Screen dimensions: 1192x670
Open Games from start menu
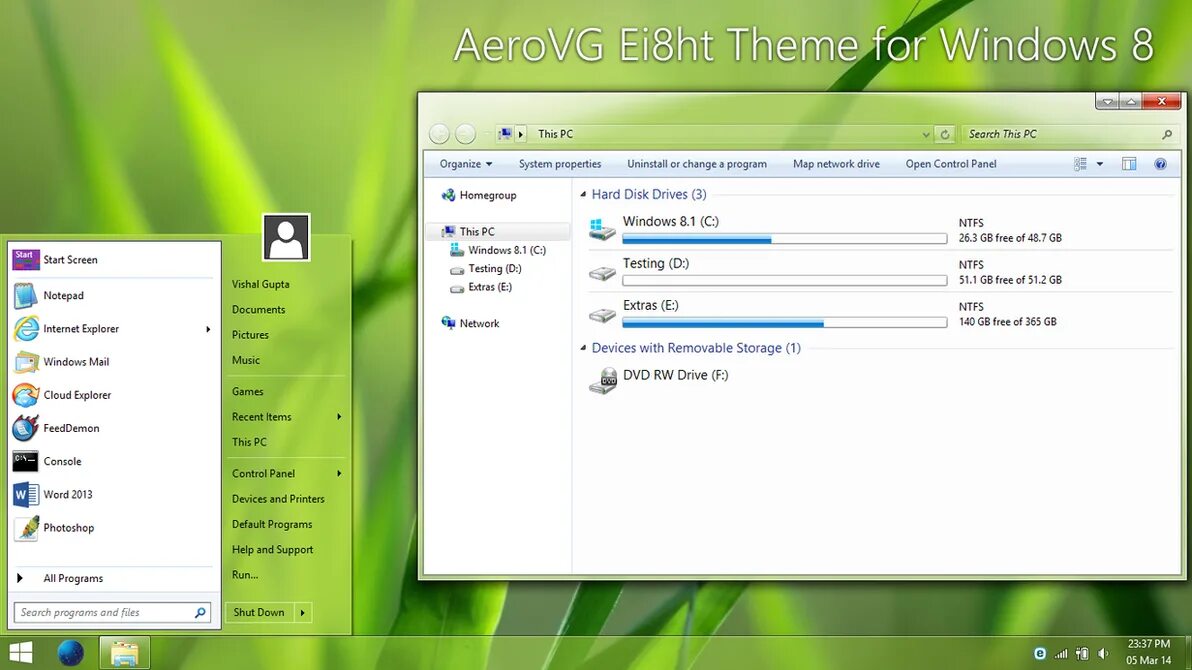tap(248, 392)
